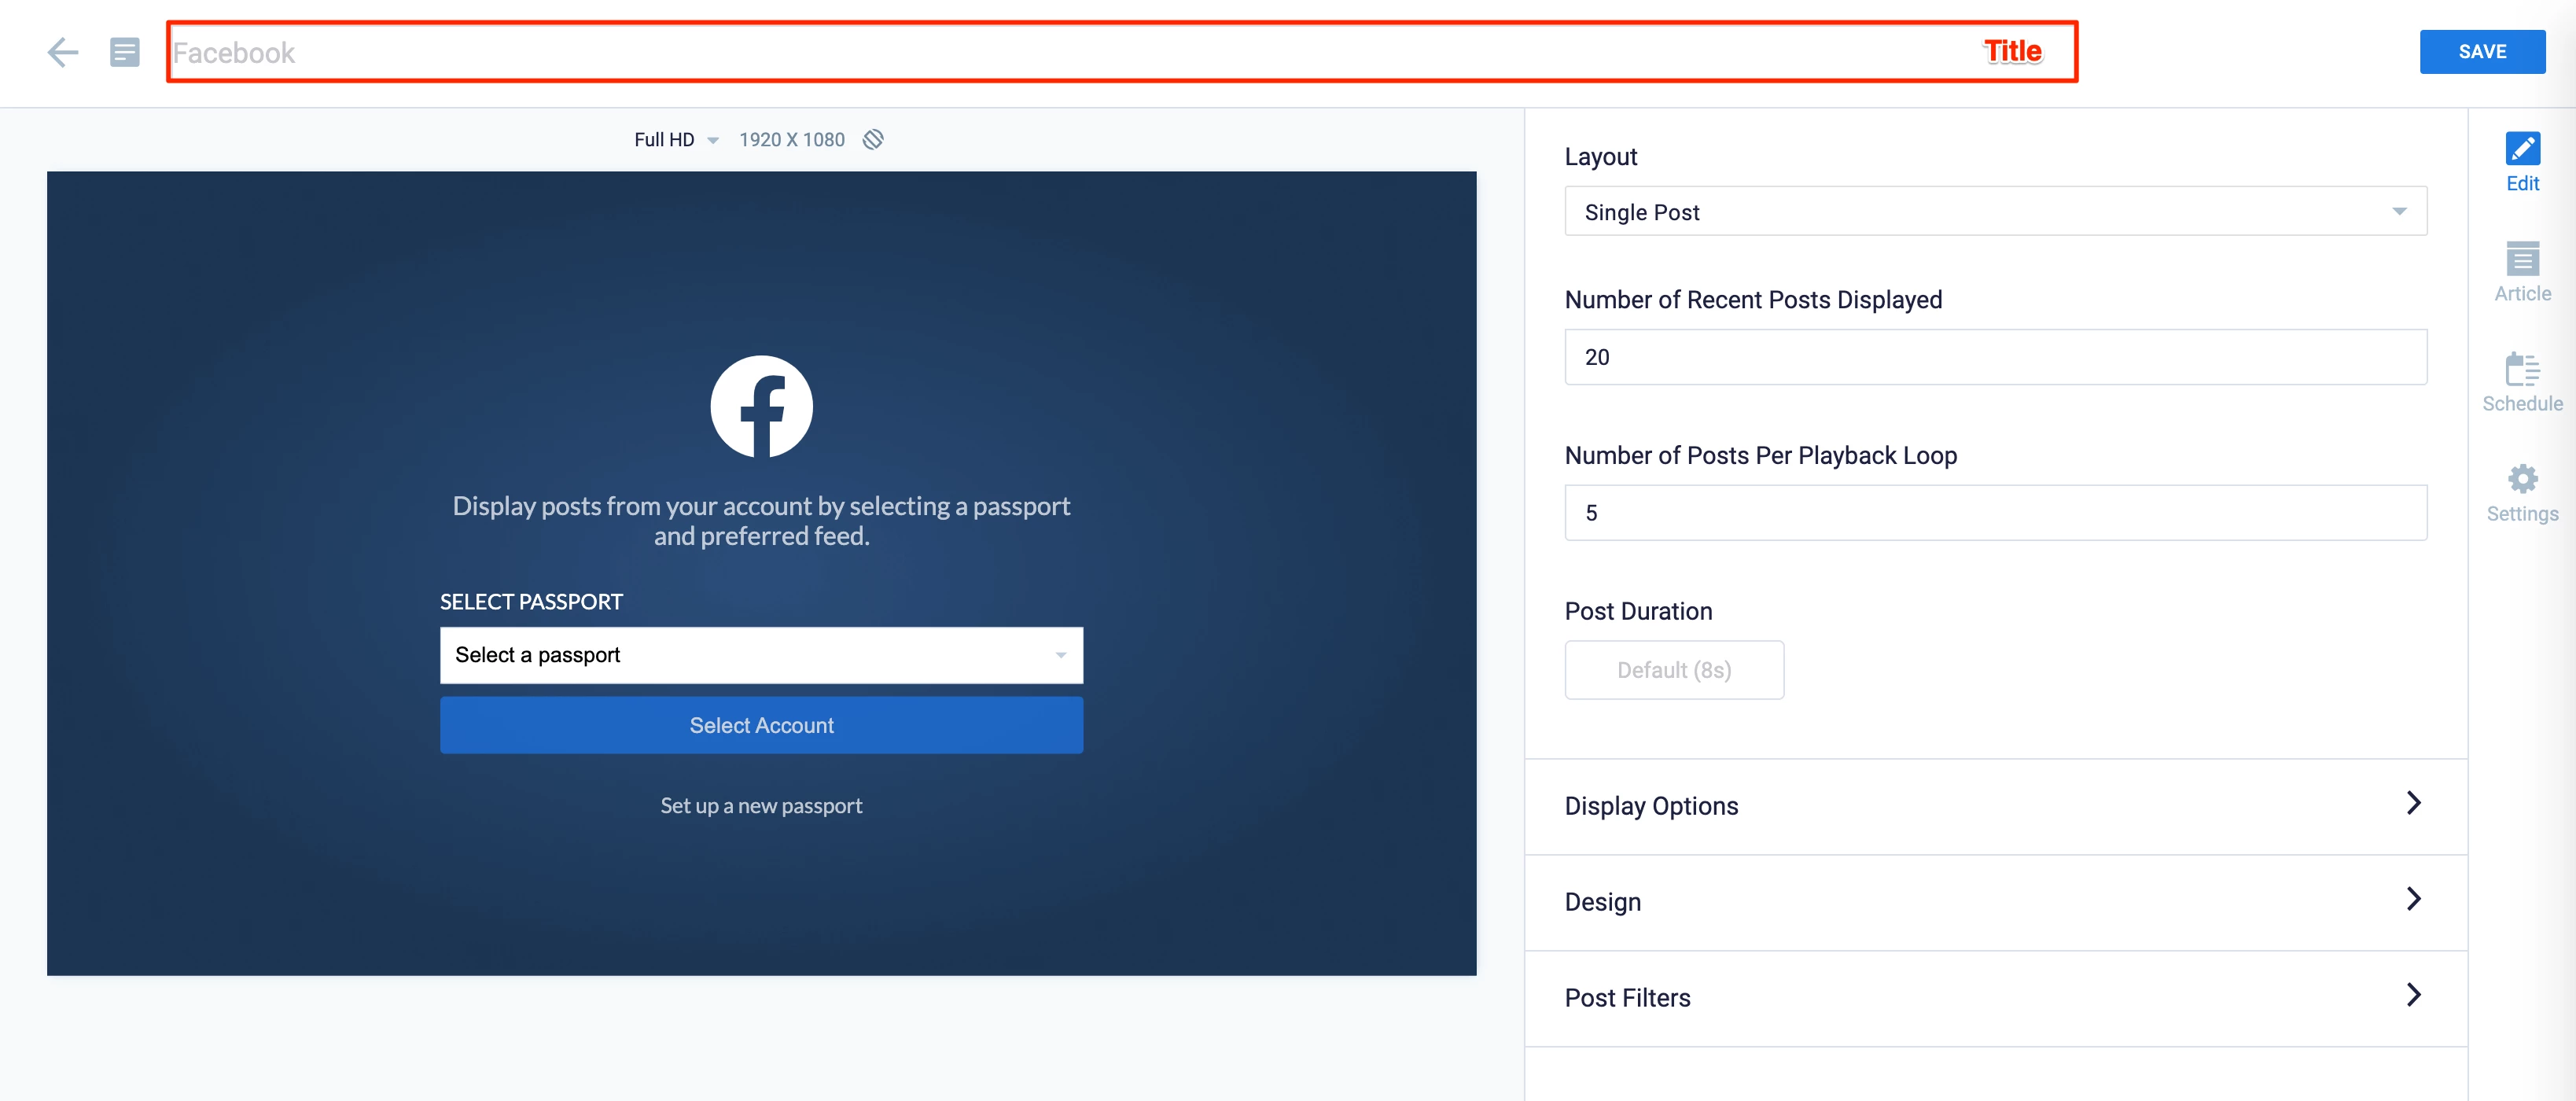This screenshot has height=1101, width=2576.
Task: Expand the Post Filters section
Action: (1994, 998)
